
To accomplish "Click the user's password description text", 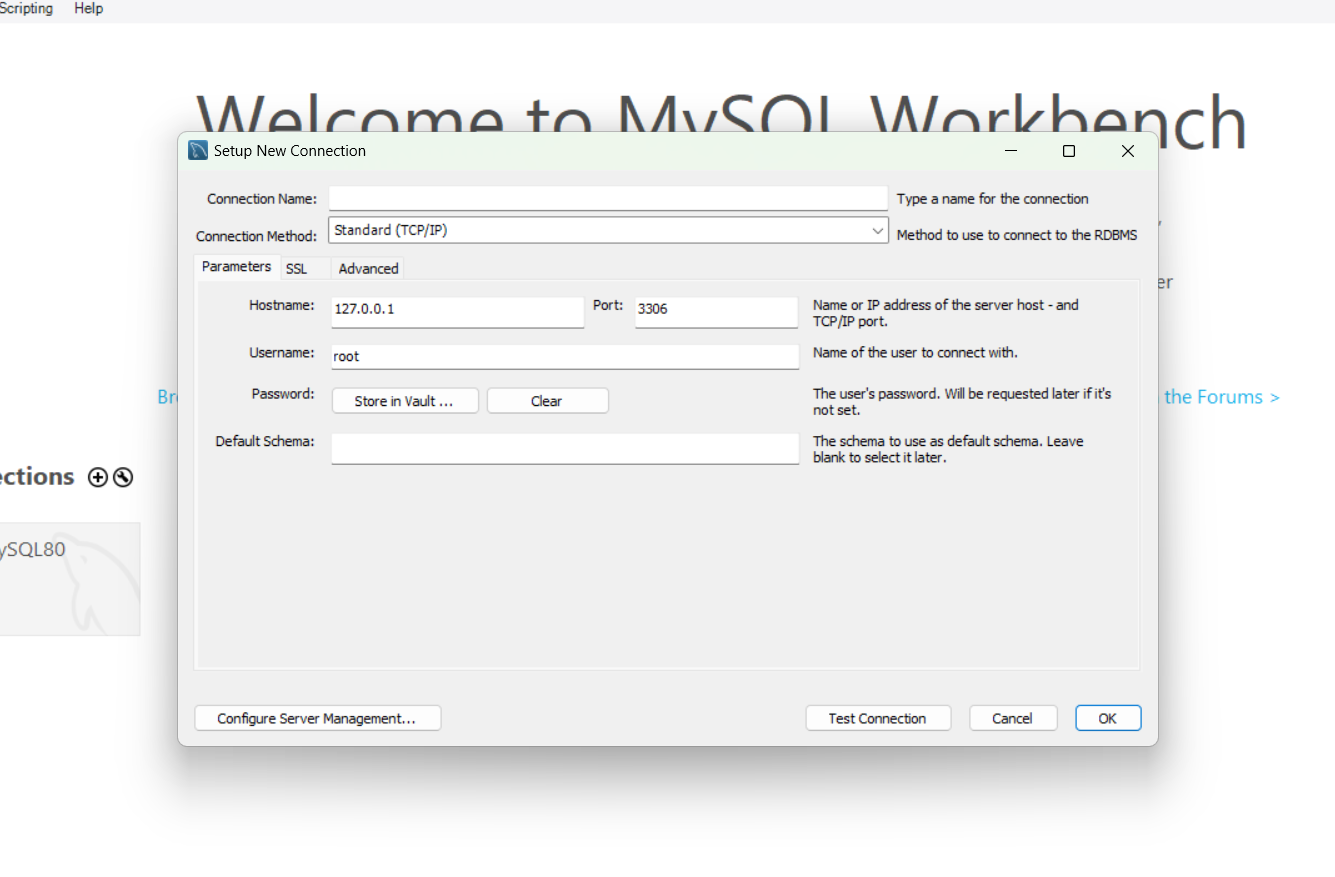I will click(x=962, y=402).
